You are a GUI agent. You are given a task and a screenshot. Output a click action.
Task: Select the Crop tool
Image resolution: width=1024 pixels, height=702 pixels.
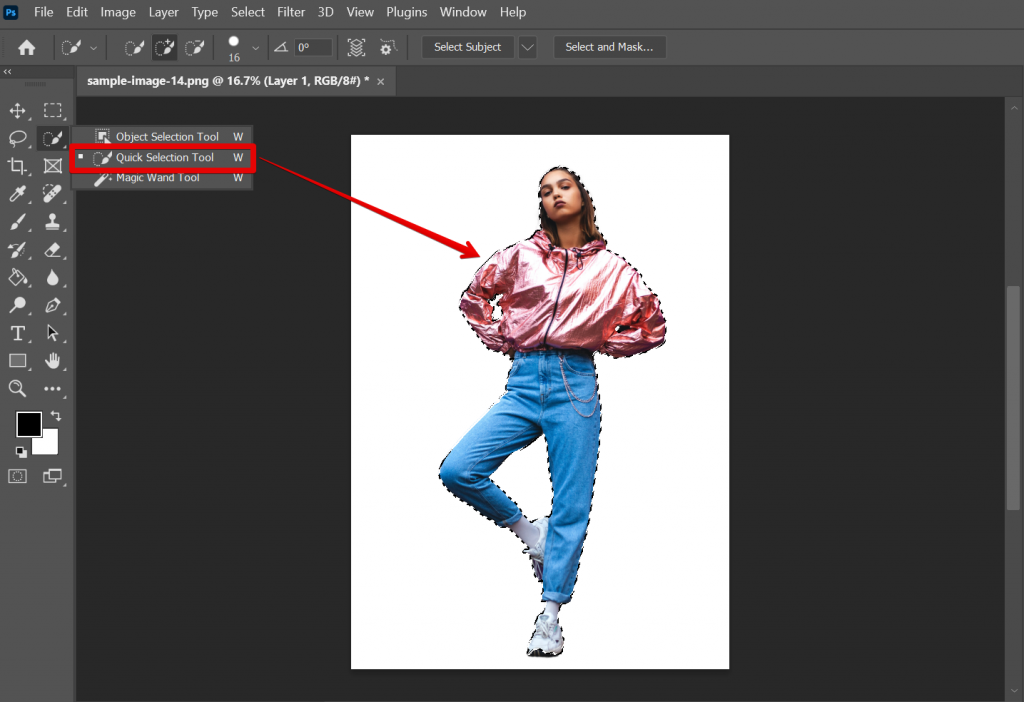[x=17, y=166]
